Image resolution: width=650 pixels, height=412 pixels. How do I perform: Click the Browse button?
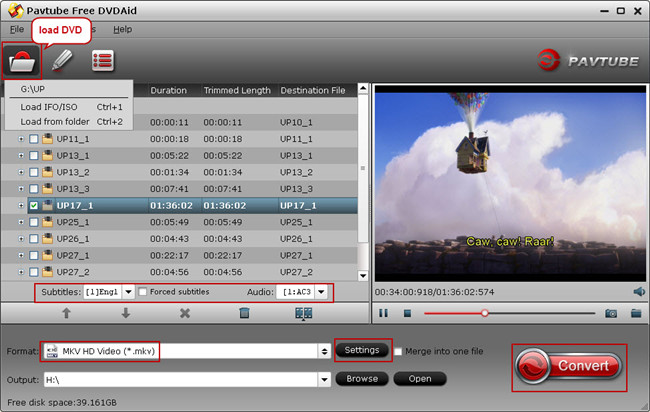[x=362, y=379]
